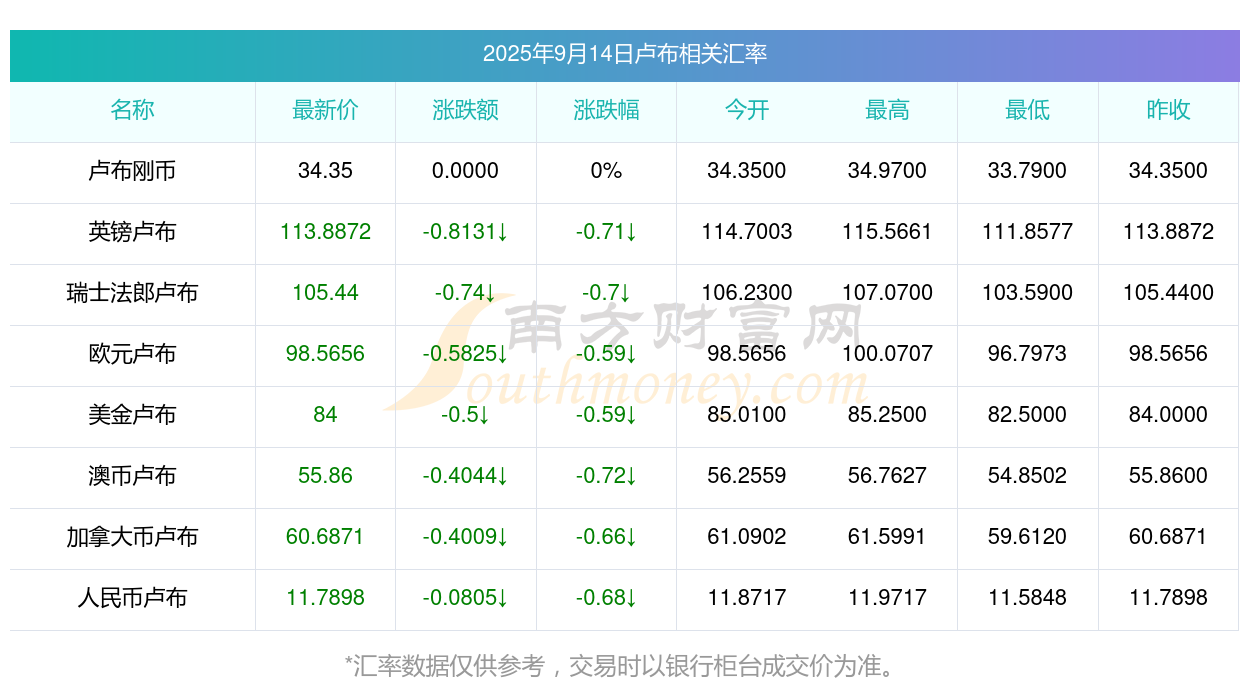Select high price 34.9700 for 卢布刚币
The width and height of the screenshot is (1250, 698).
point(887,171)
